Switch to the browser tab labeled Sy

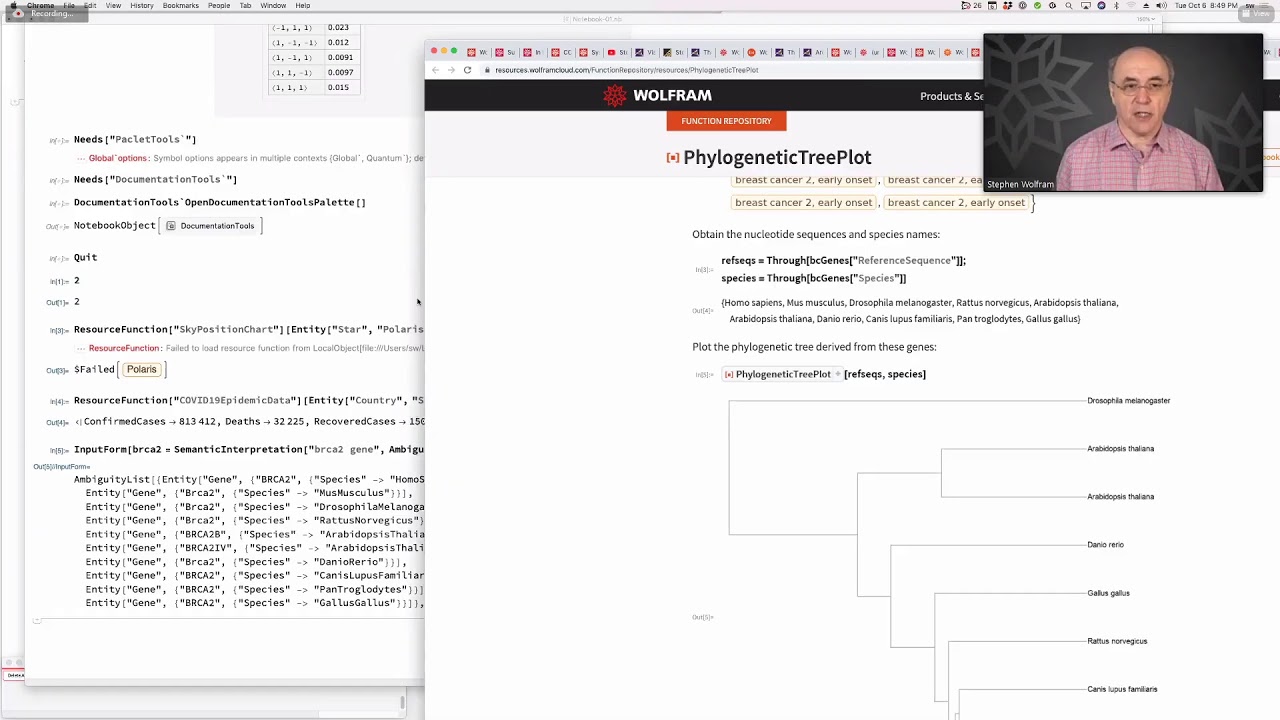589,52
